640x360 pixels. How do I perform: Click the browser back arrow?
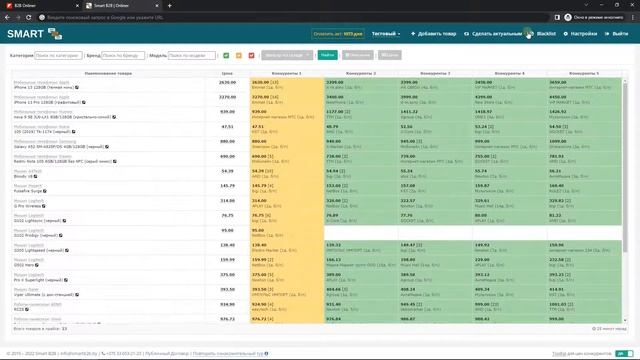[7, 18]
